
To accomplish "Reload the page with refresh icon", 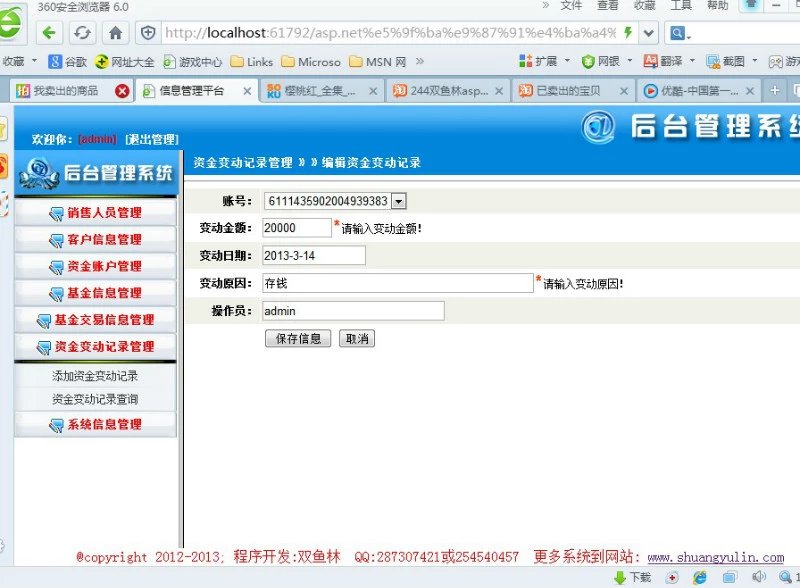I will pos(82,33).
